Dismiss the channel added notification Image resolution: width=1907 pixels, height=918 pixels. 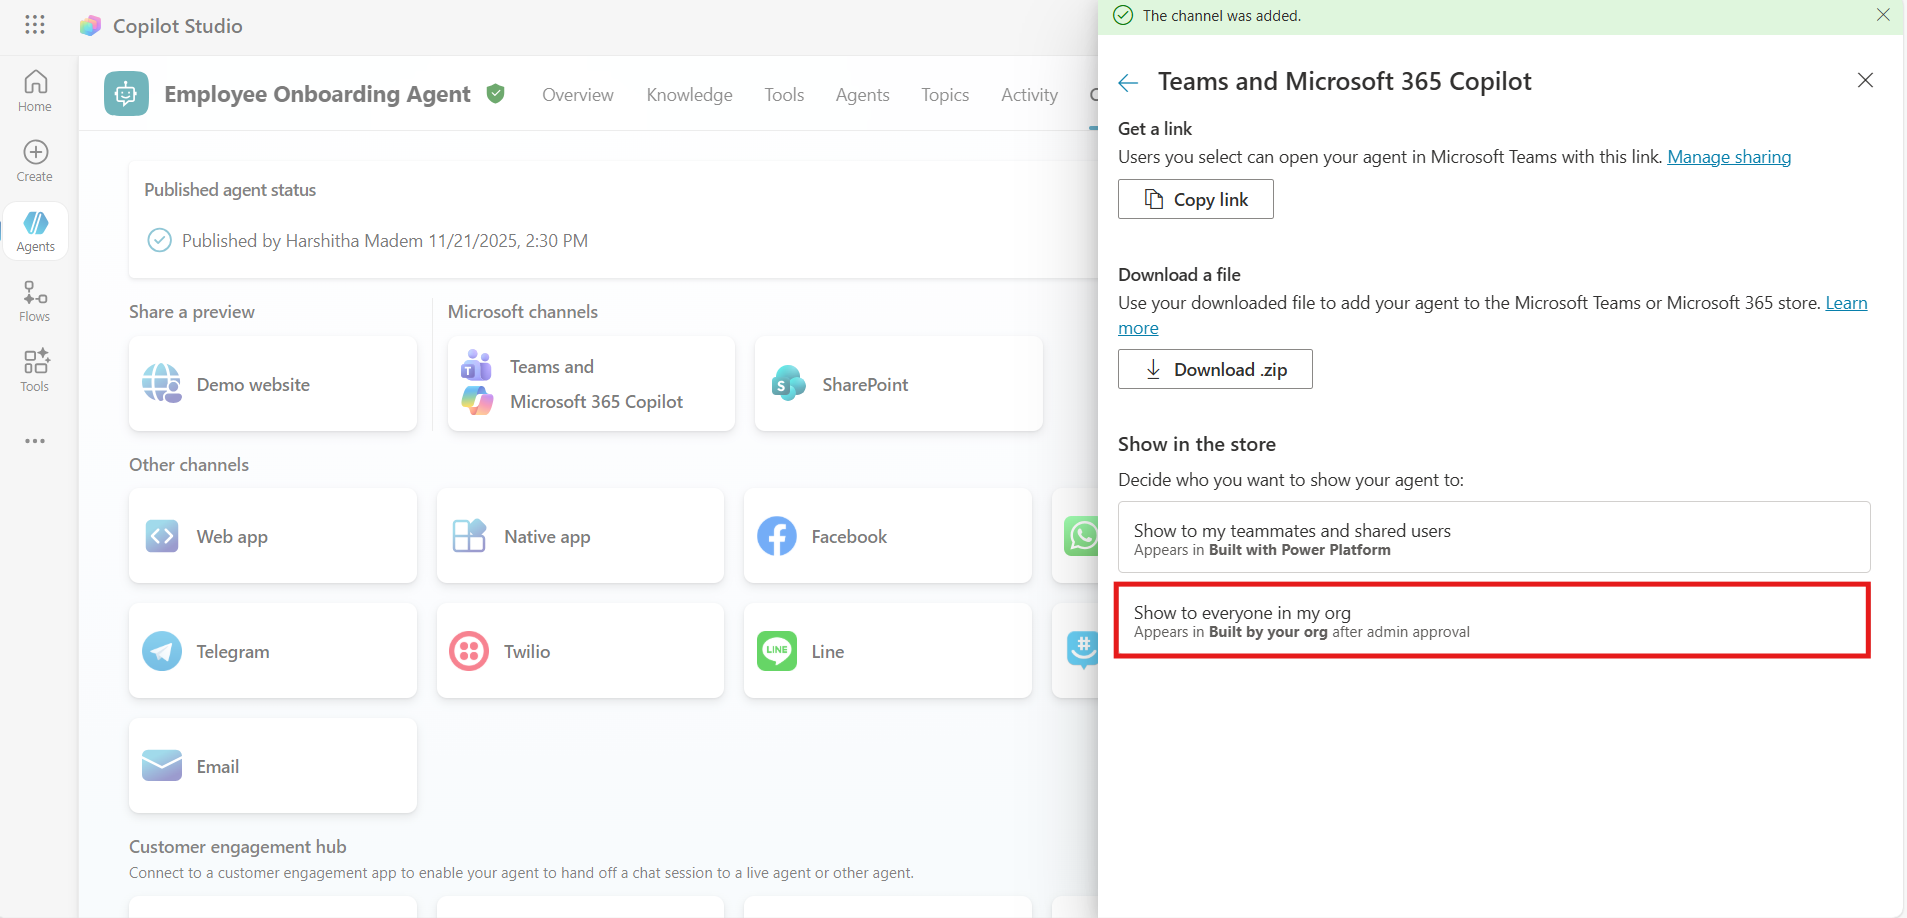(x=1883, y=15)
